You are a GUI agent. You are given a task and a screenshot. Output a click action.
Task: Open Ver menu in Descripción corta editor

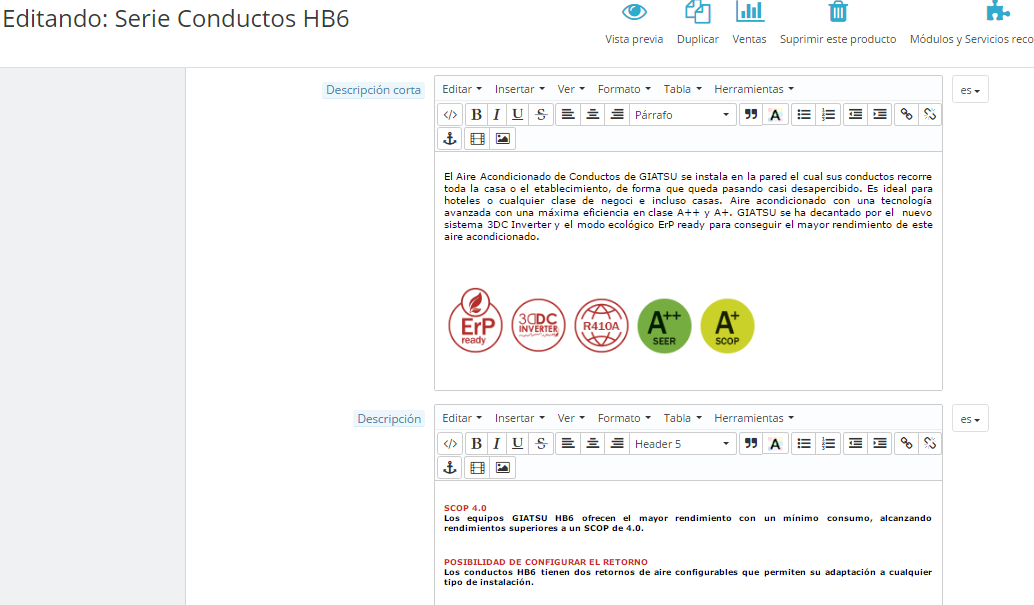571,89
